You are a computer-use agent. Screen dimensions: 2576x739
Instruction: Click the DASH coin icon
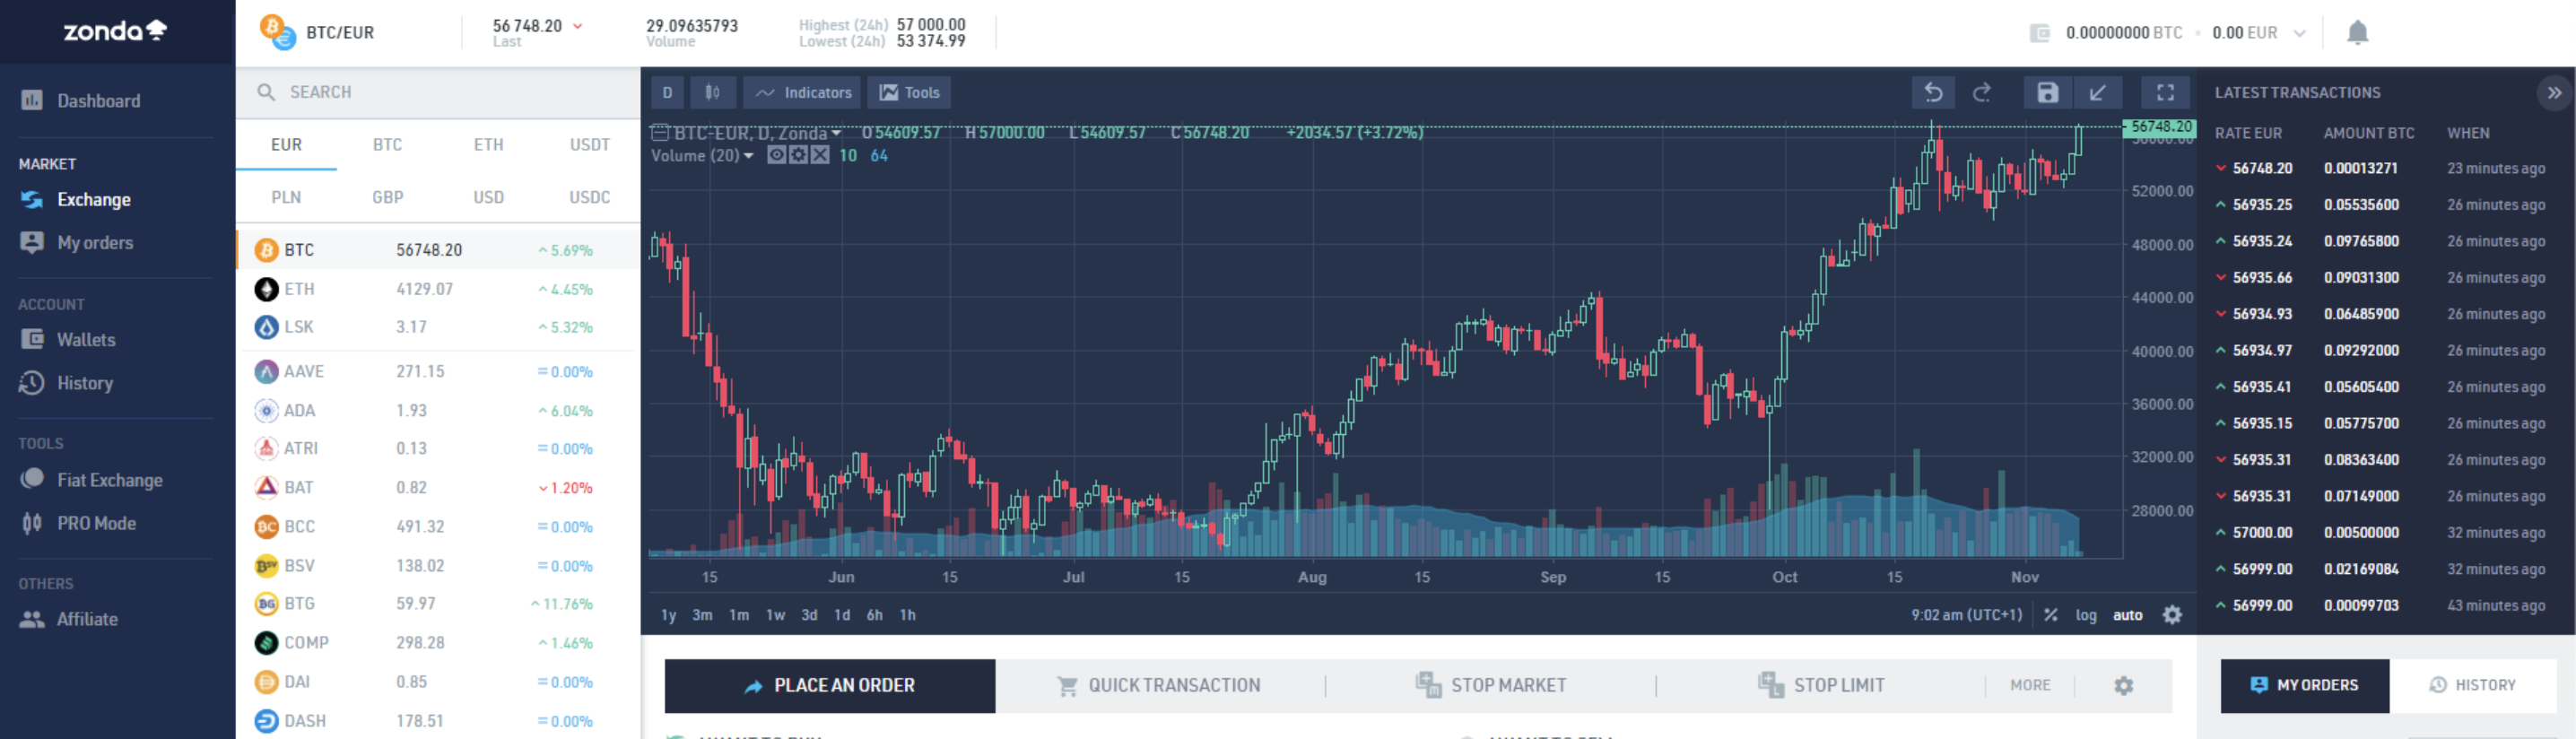tap(266, 721)
